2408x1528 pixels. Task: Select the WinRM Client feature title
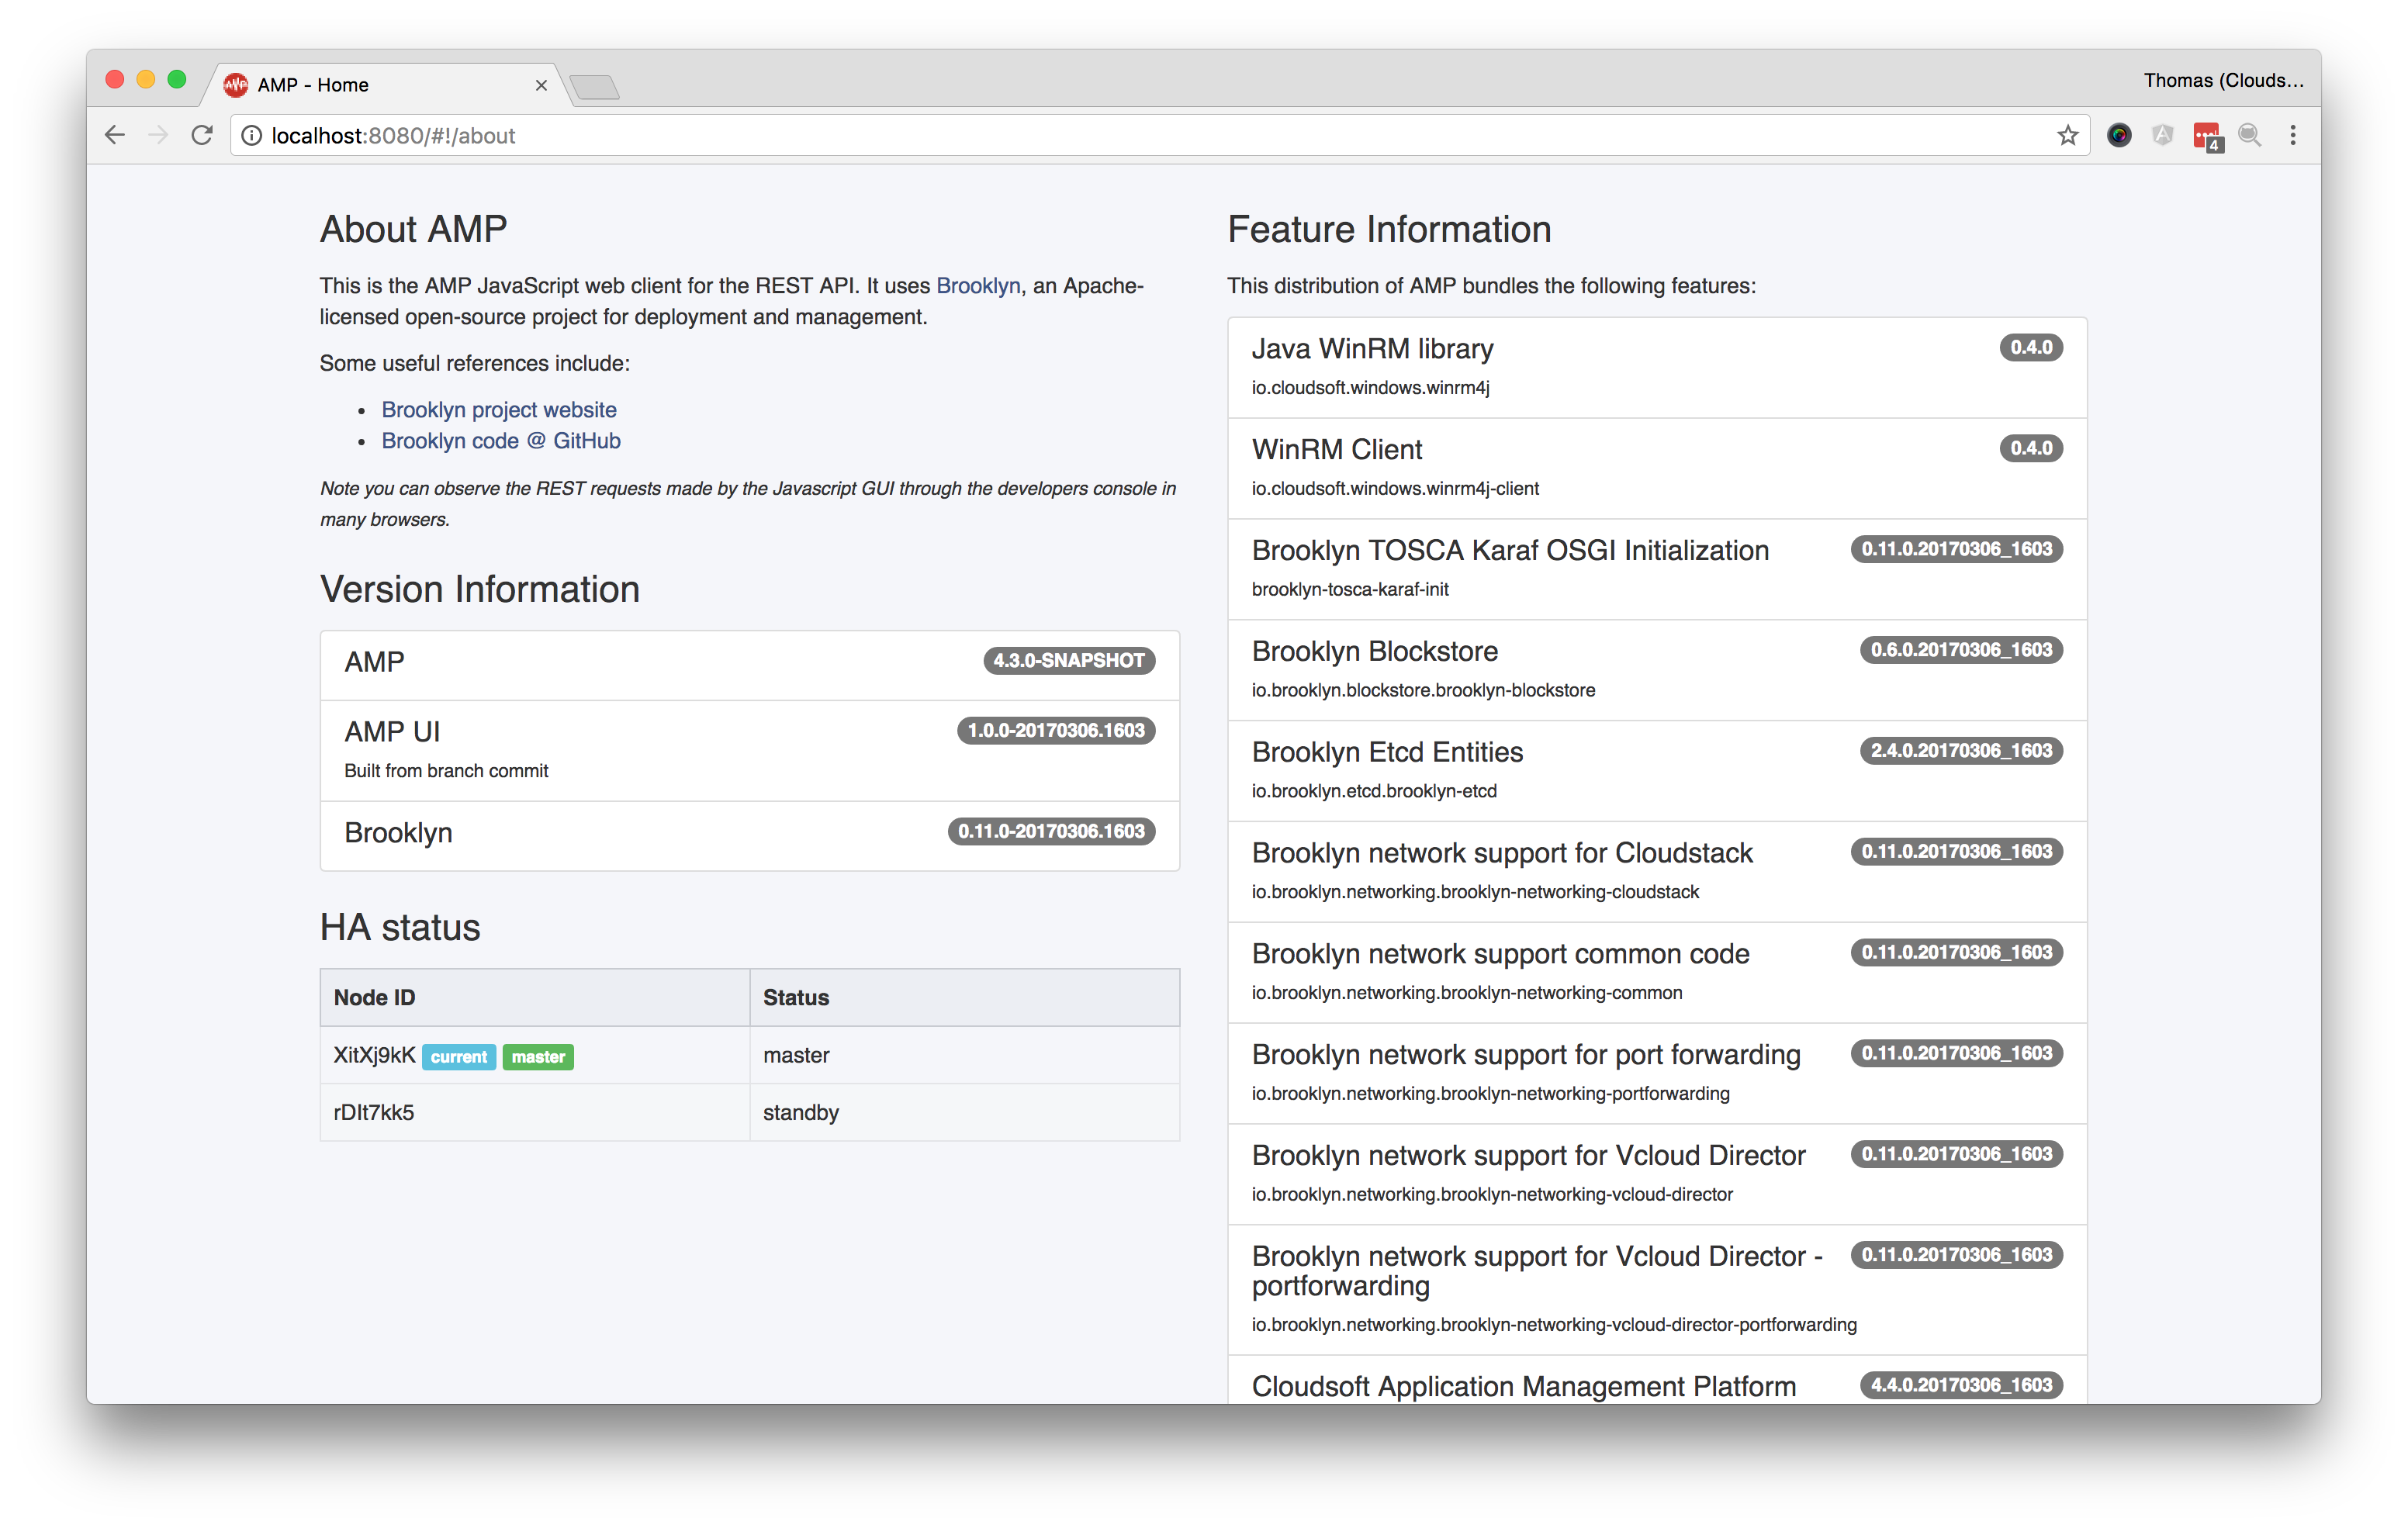coord(1336,450)
